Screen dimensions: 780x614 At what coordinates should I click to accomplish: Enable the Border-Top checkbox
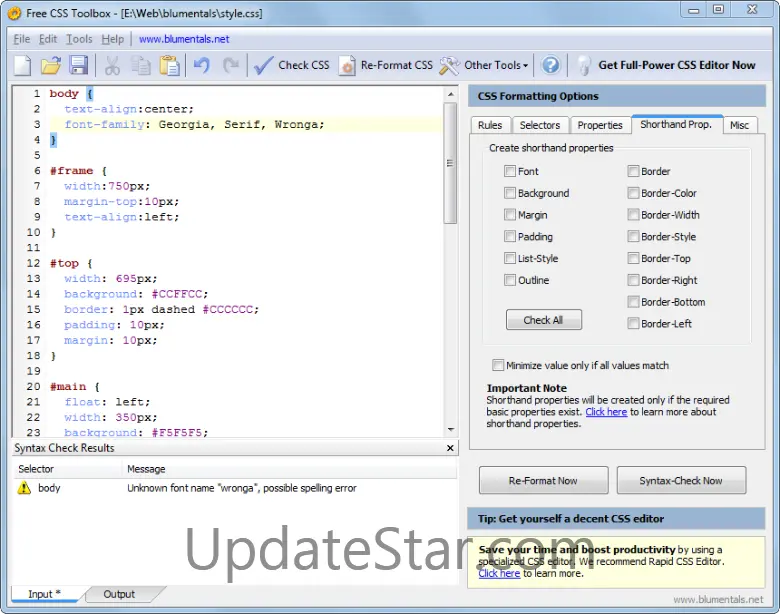(633, 258)
